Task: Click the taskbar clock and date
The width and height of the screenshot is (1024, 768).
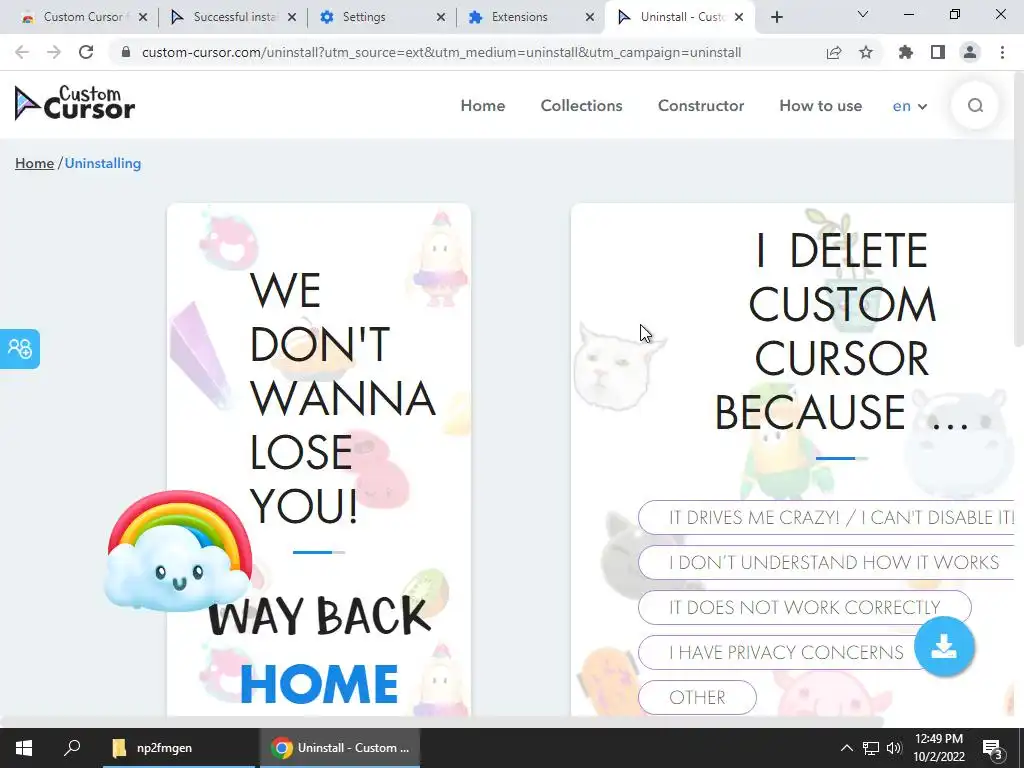Action: pyautogui.click(x=938, y=748)
